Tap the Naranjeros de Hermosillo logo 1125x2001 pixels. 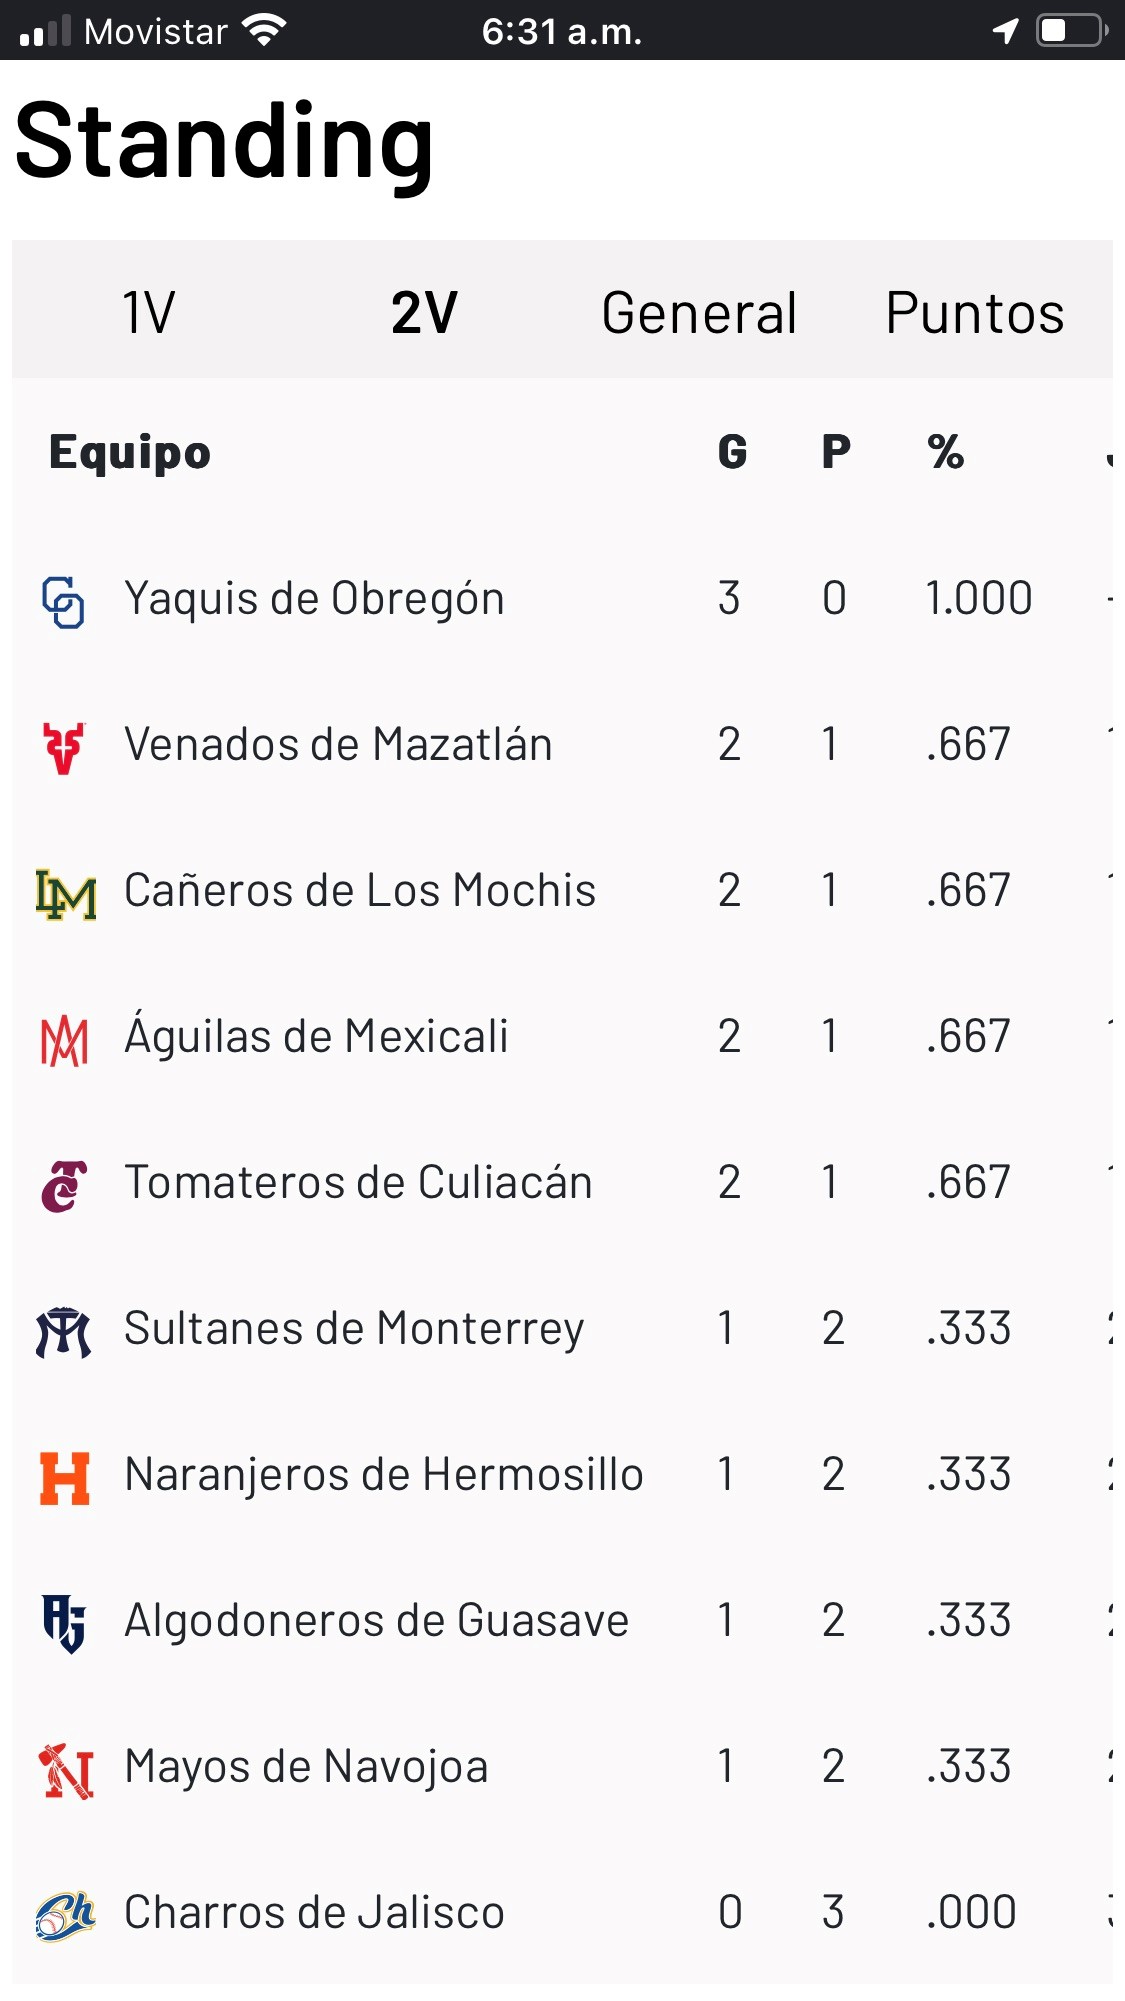(x=65, y=1478)
